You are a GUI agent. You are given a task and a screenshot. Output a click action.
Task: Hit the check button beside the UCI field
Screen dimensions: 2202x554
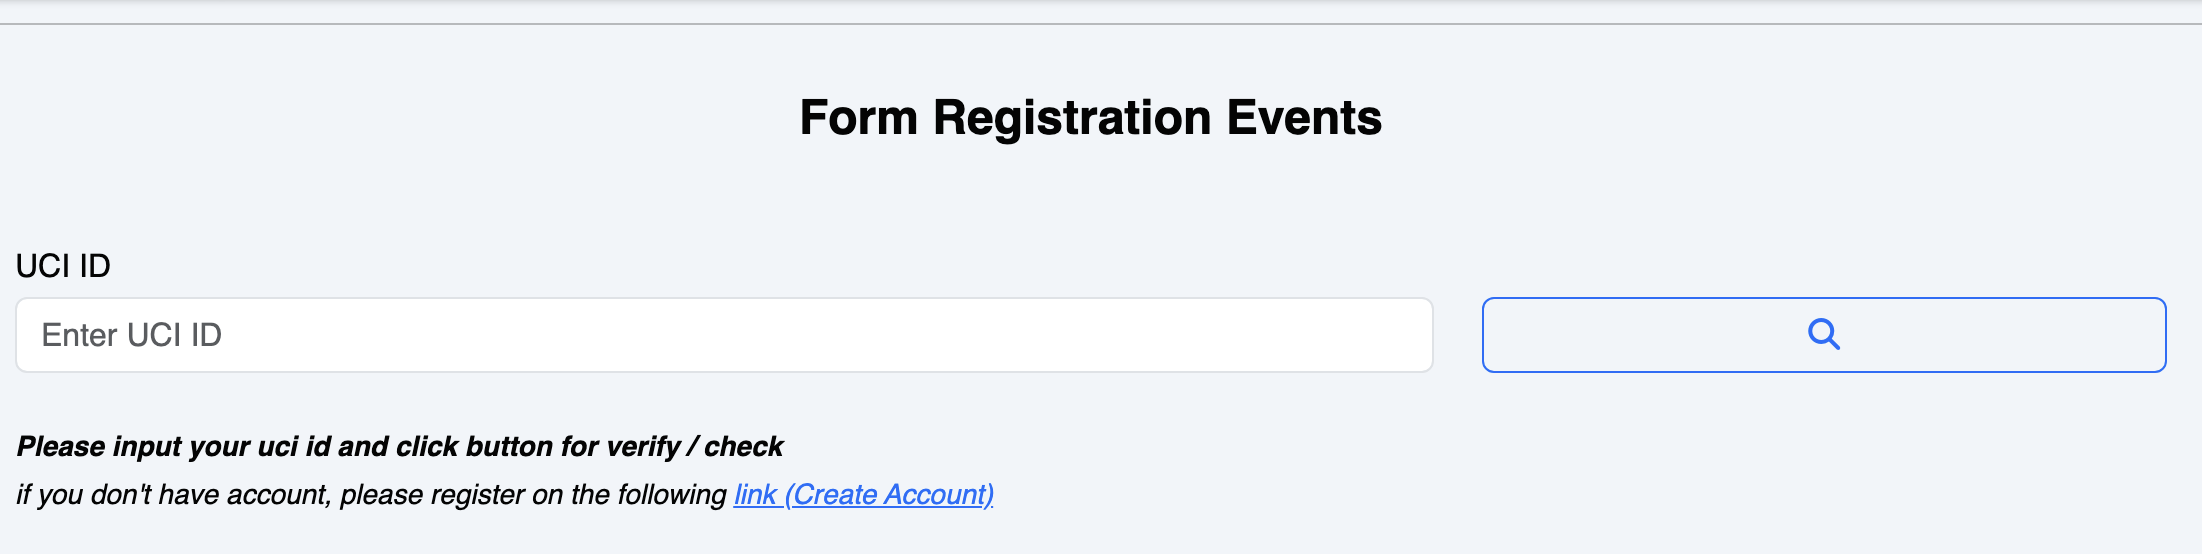(1823, 334)
